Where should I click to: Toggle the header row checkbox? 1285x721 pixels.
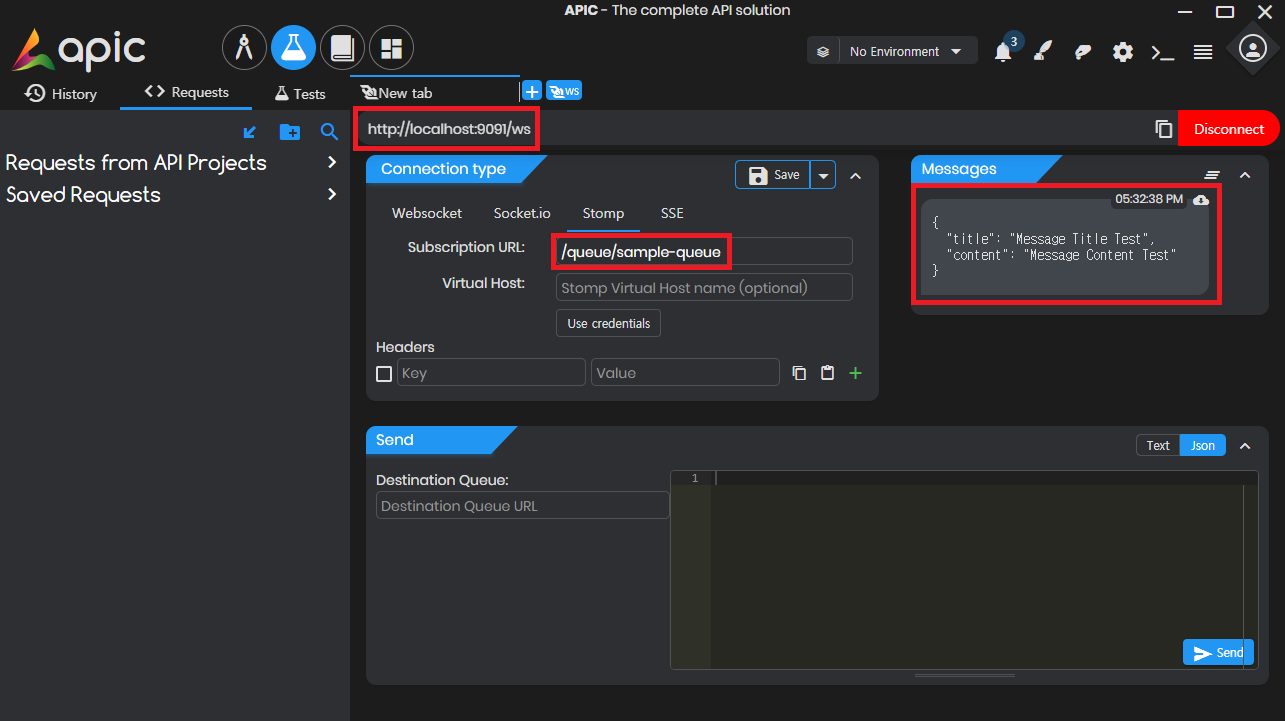coord(384,374)
